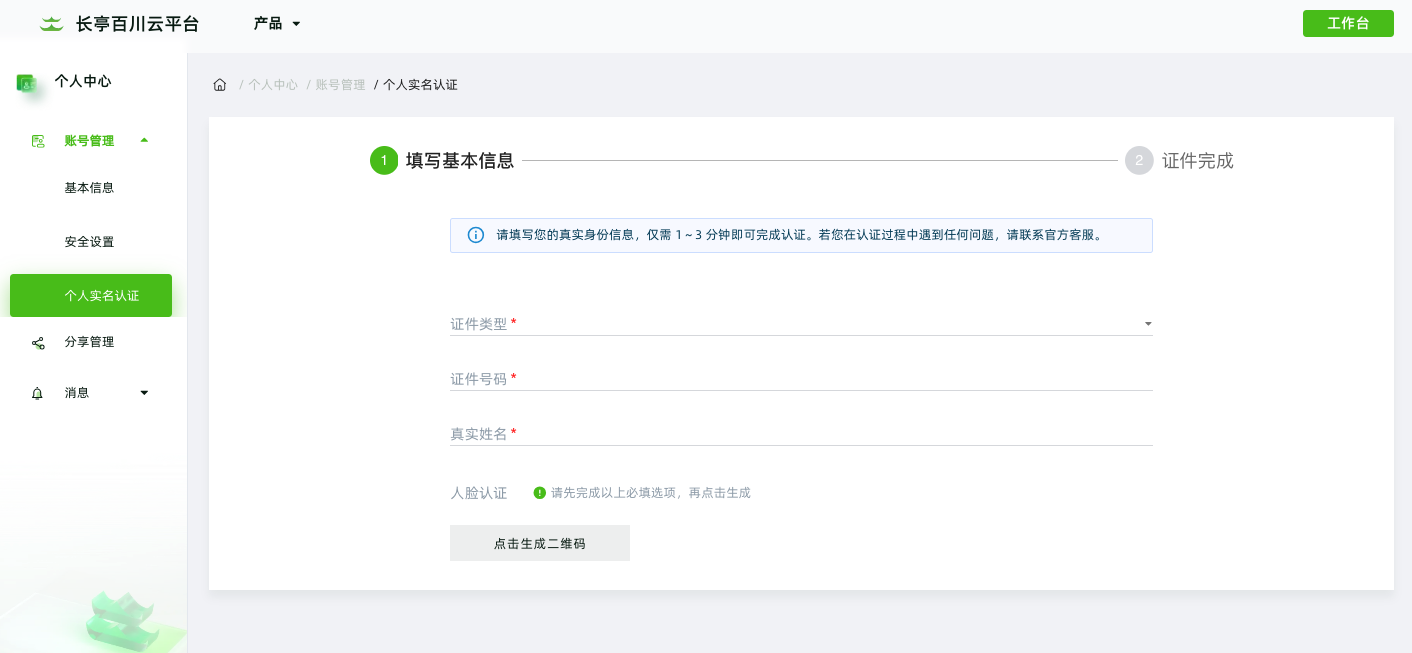
Task: Click the 点击生成二维码 button
Action: pyautogui.click(x=539, y=543)
